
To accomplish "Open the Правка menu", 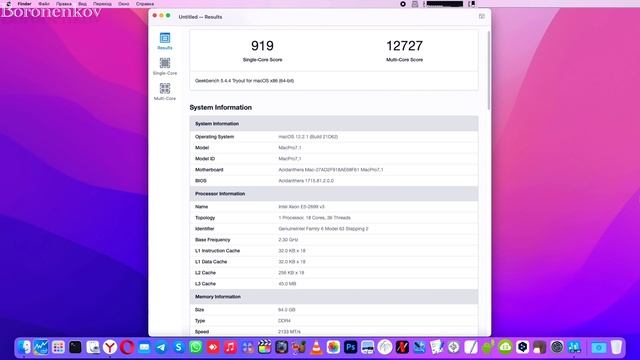I will 64,4.
